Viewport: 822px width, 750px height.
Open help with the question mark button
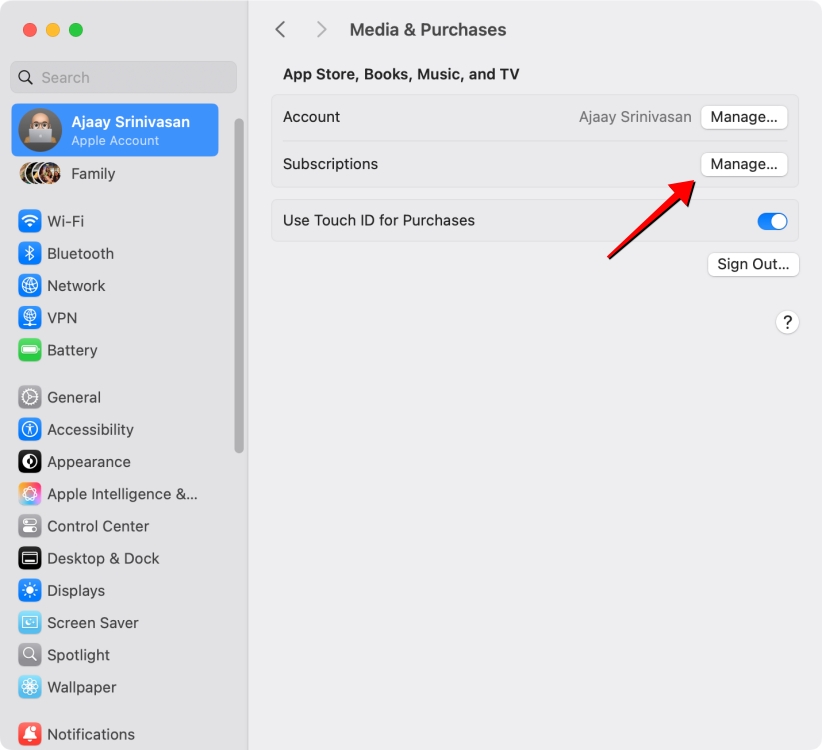787,322
